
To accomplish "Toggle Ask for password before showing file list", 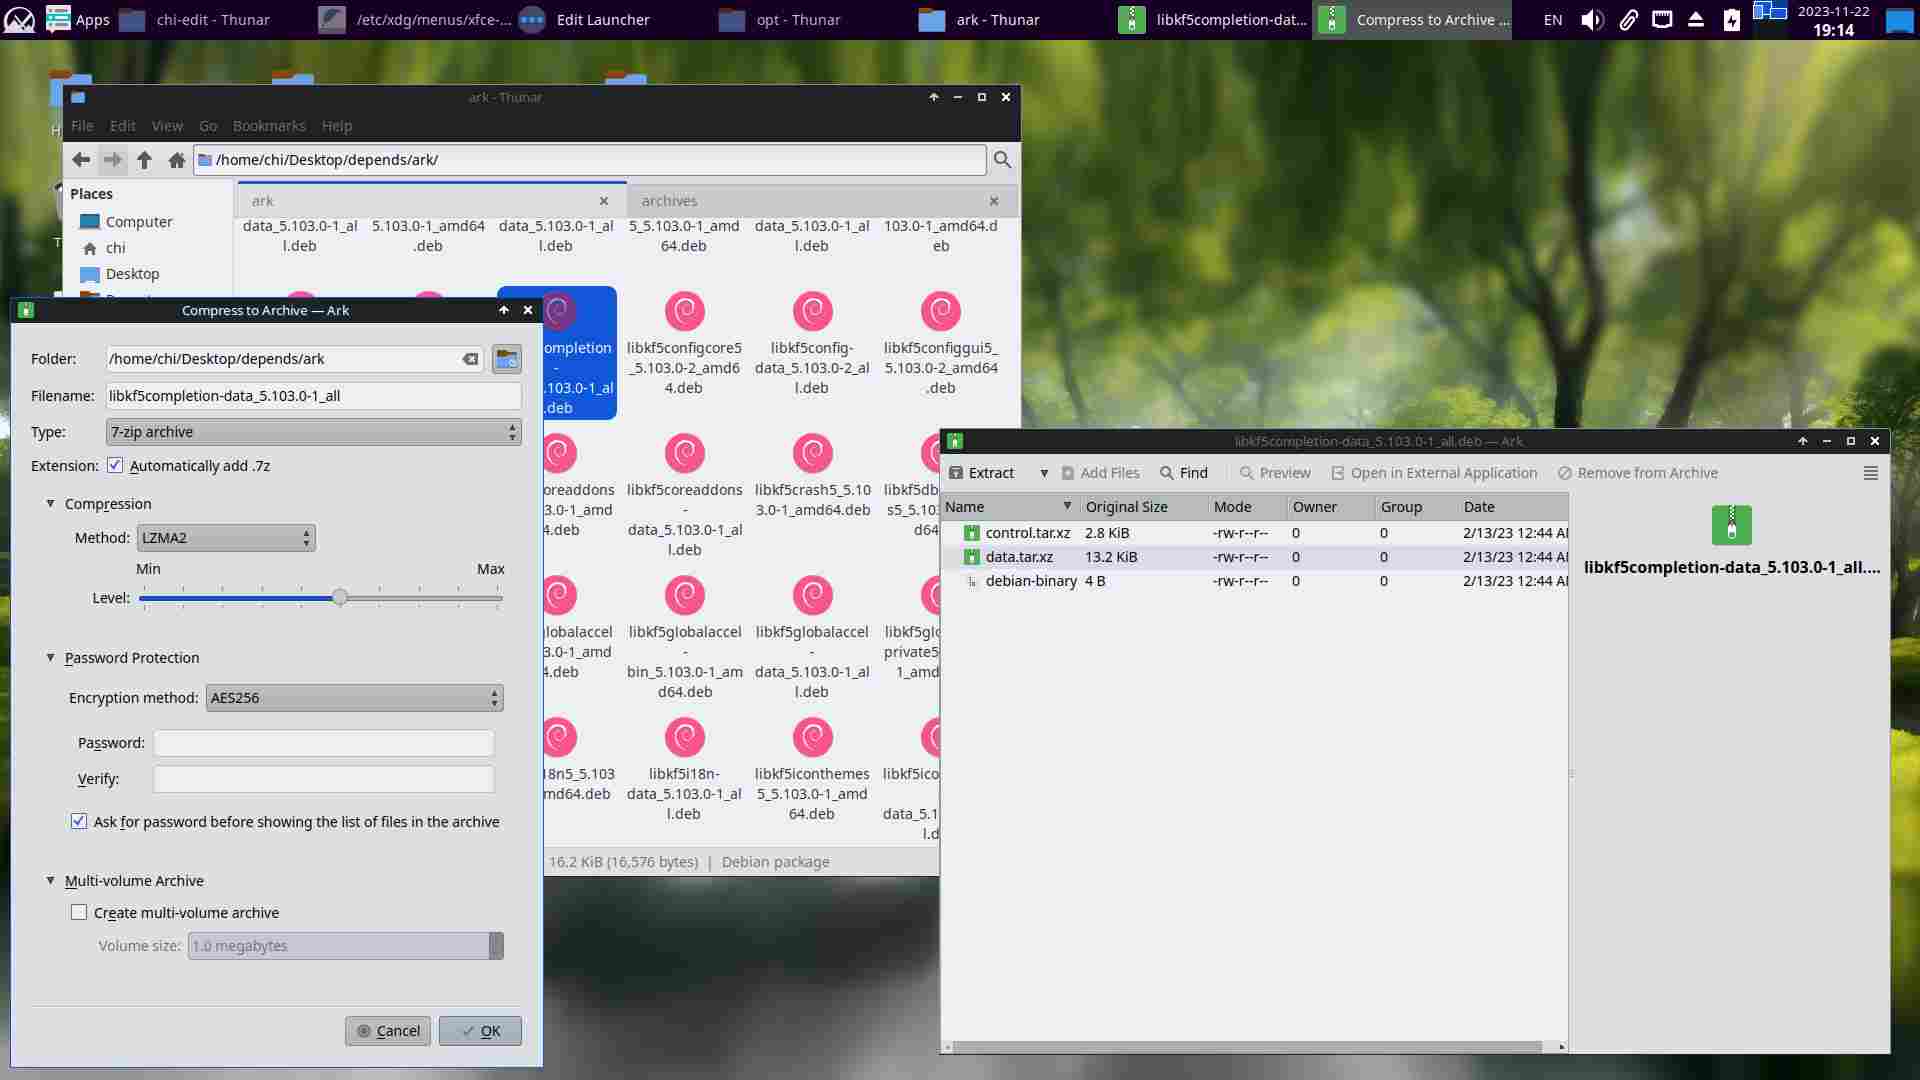I will [x=79, y=822].
